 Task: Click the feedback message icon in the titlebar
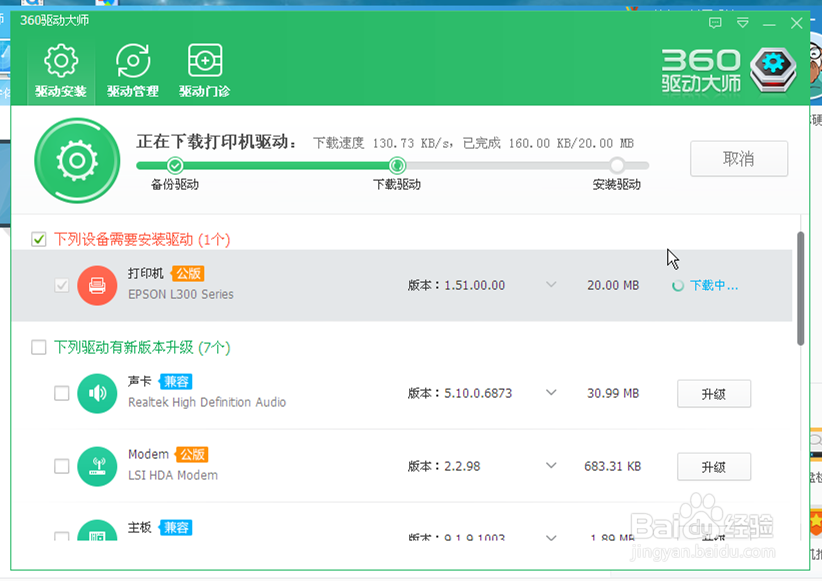click(x=715, y=23)
